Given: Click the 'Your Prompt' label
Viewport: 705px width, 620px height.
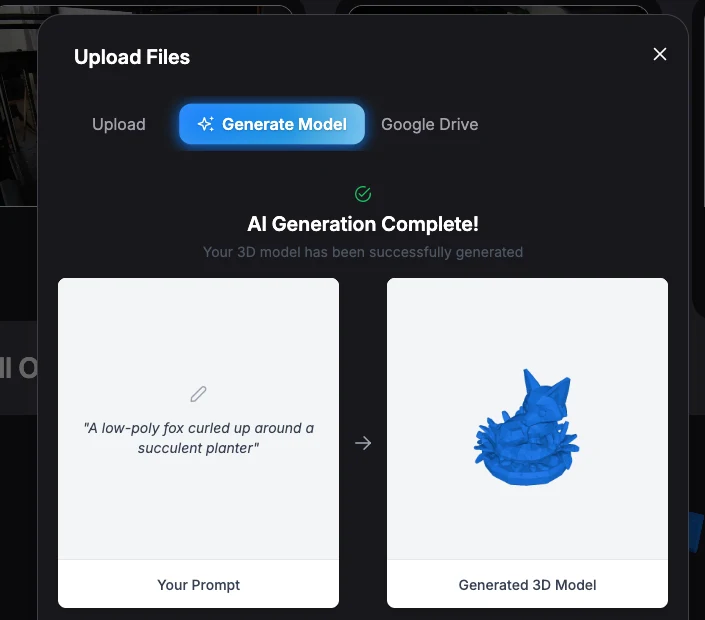Looking at the screenshot, I should click(x=198, y=584).
